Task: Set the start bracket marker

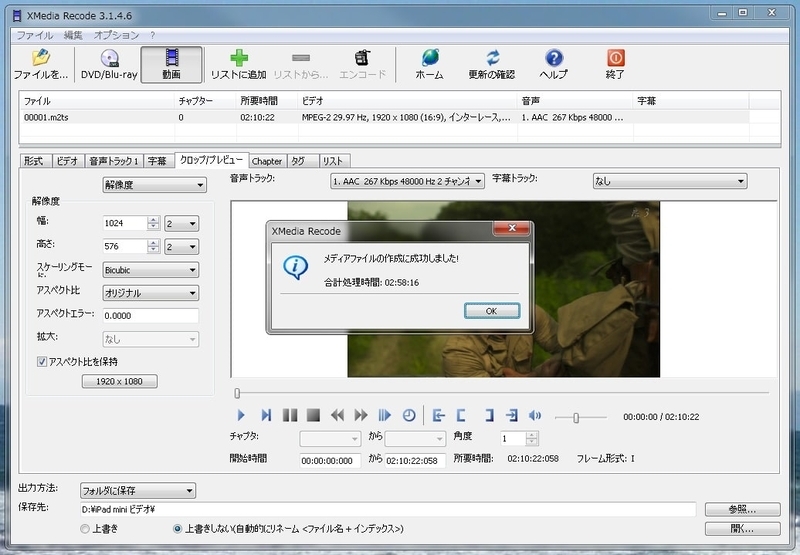Action: pos(461,415)
